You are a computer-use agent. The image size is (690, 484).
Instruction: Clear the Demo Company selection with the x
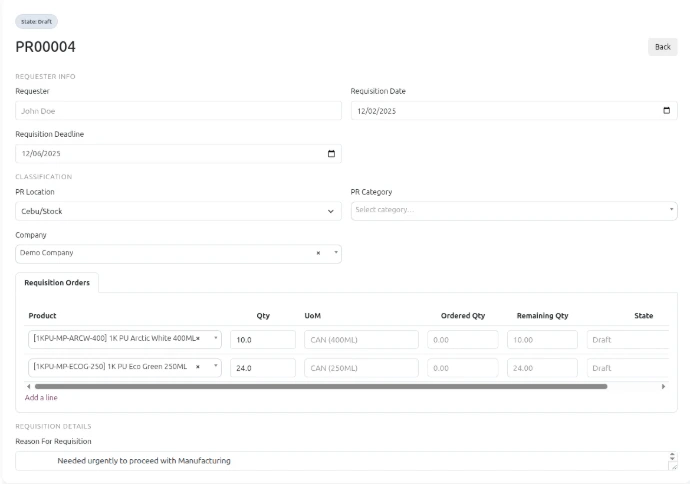pos(319,253)
